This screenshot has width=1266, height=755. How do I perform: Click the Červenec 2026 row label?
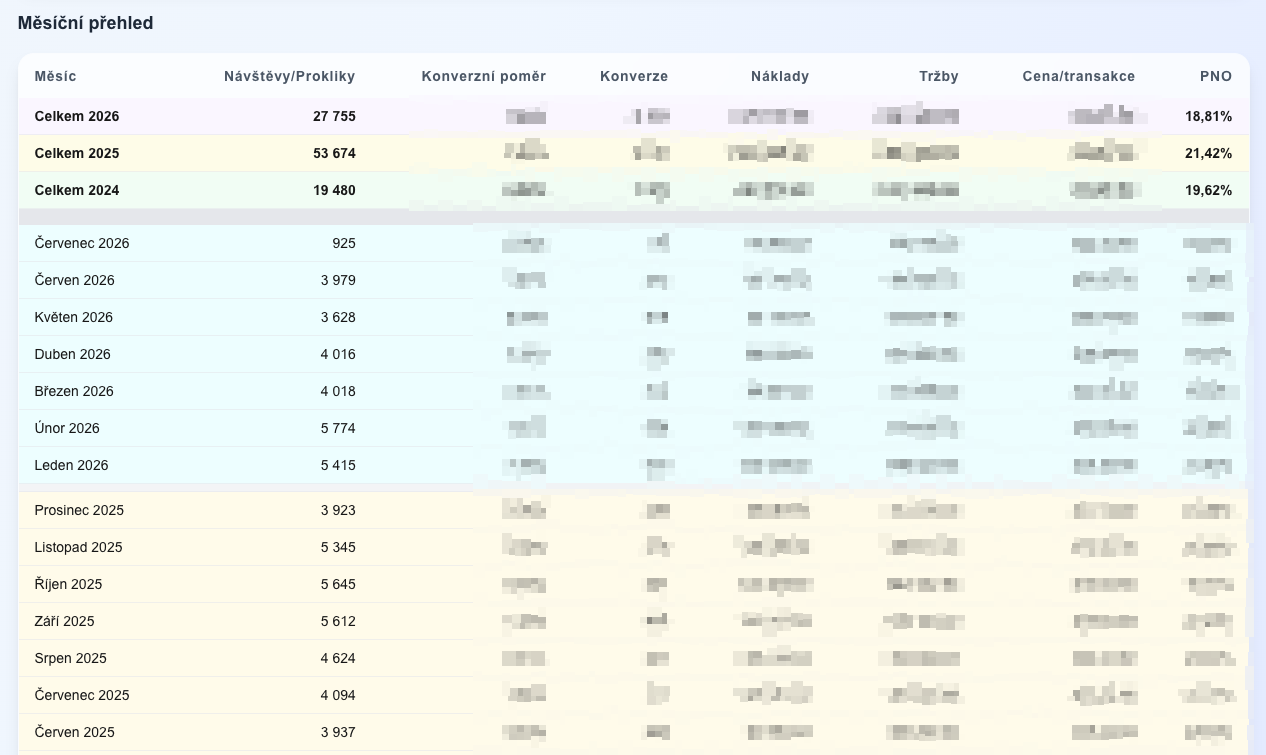(x=82, y=243)
